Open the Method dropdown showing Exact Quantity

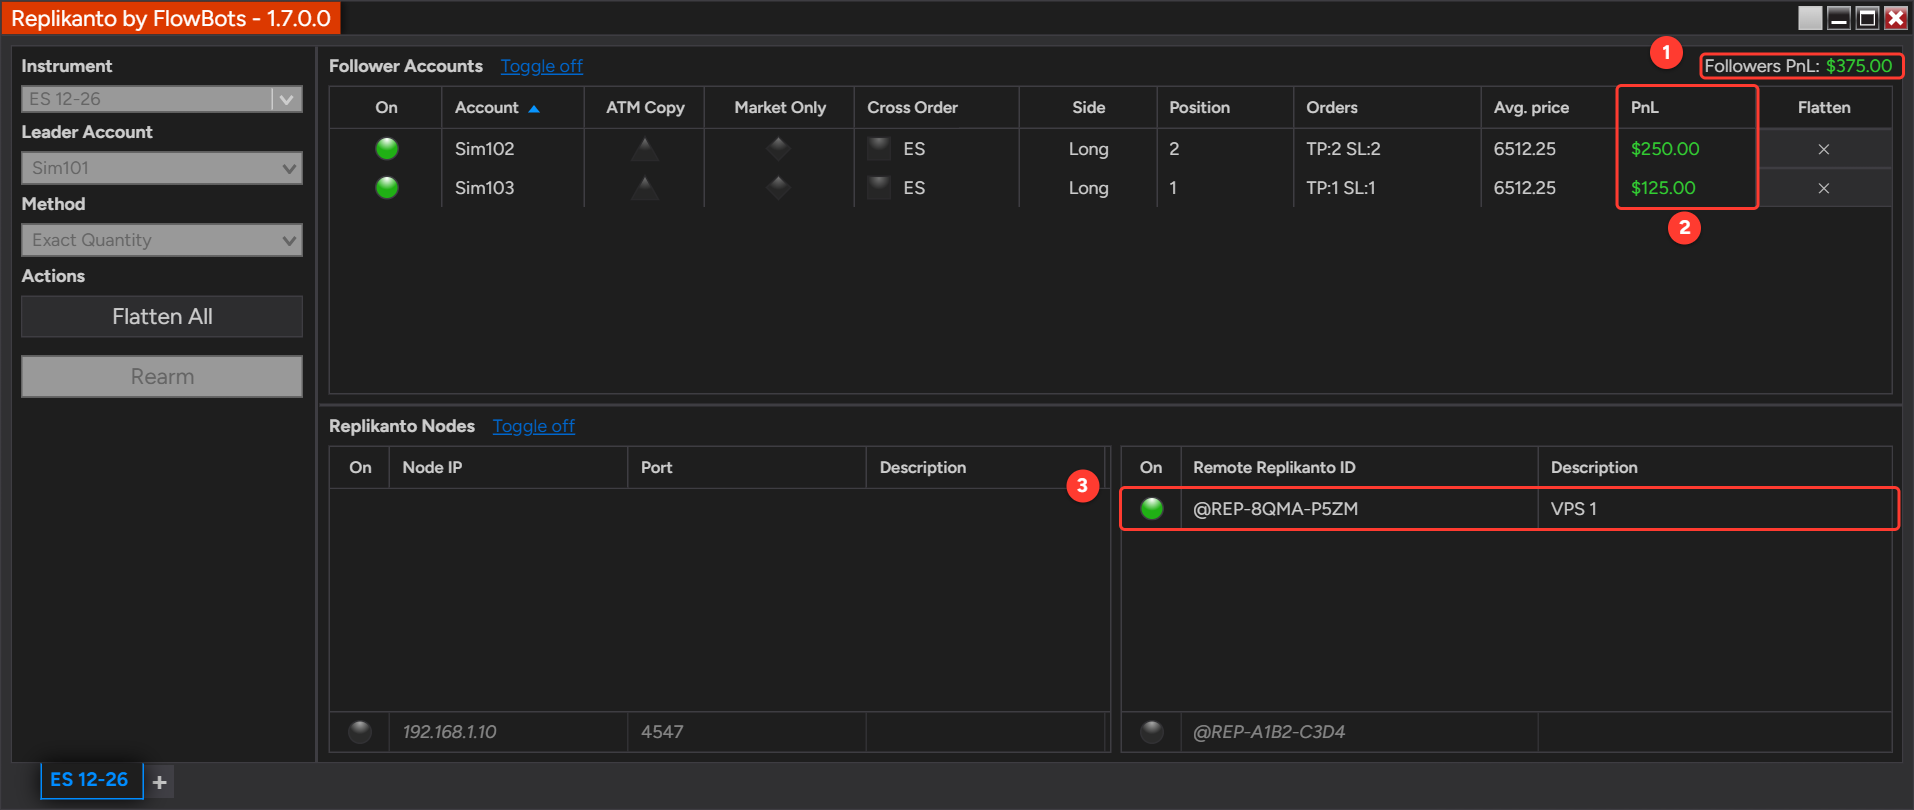pyautogui.click(x=162, y=240)
